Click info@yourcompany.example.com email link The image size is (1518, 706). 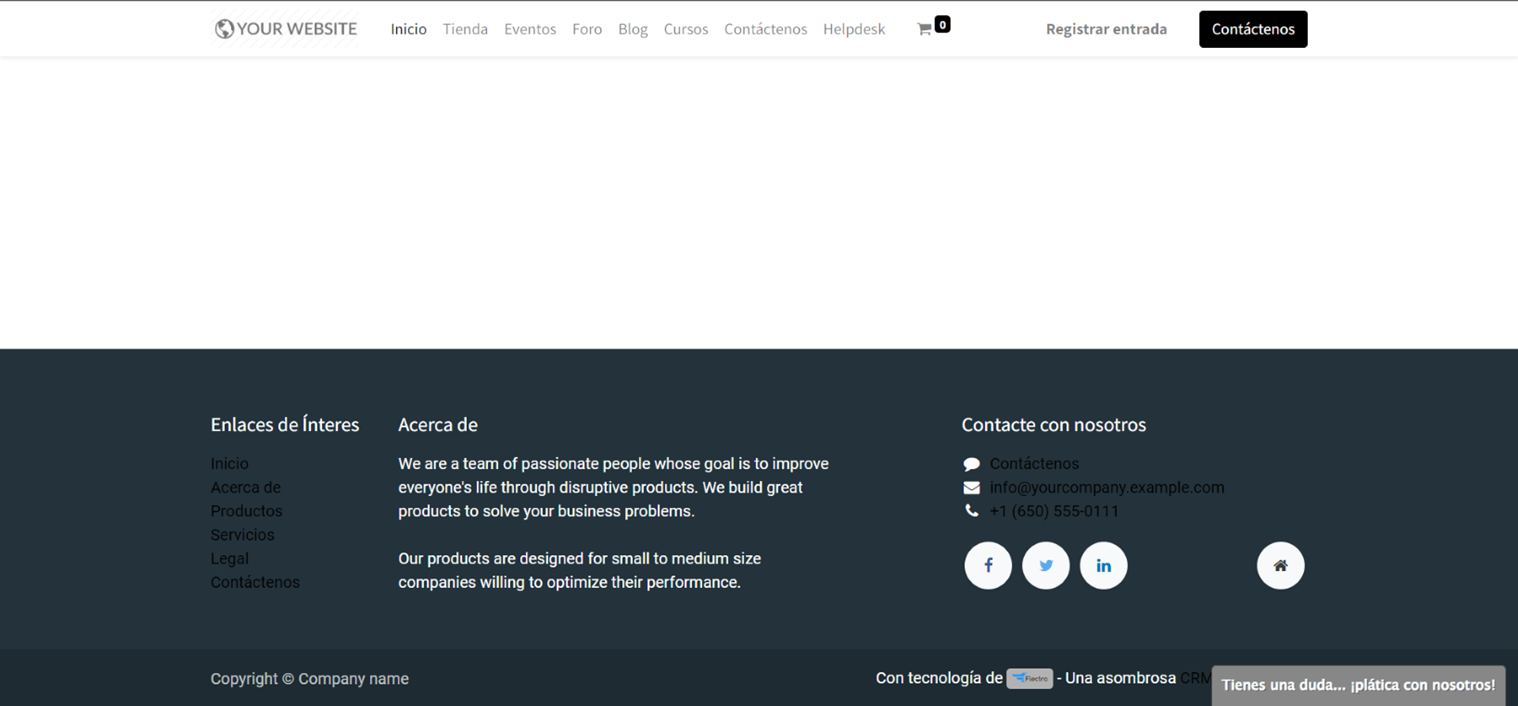(1106, 488)
